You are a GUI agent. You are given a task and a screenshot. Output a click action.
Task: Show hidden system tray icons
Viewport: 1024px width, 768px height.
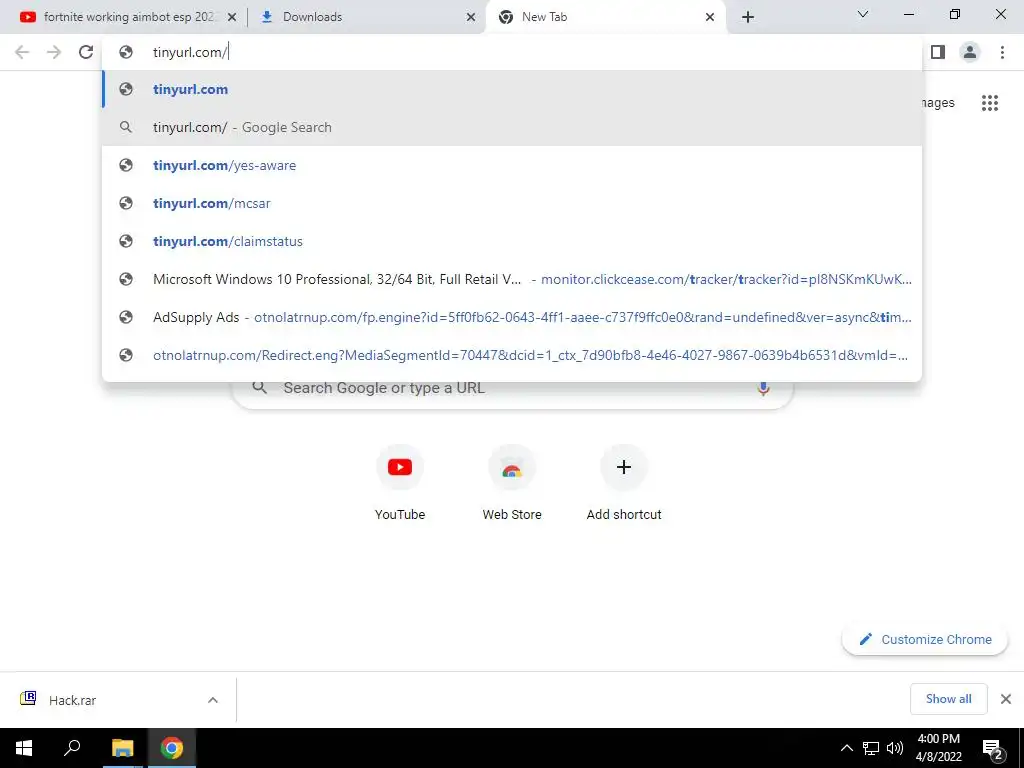846,748
